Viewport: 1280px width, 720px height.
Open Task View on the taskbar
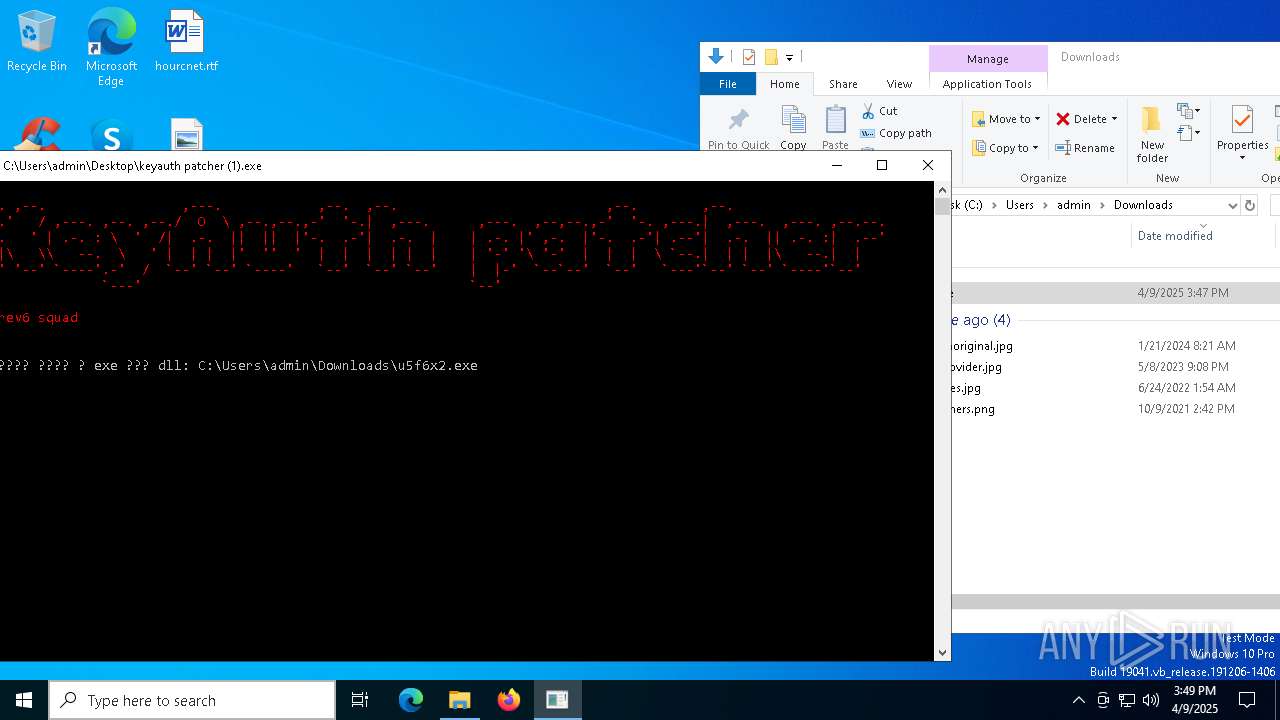(360, 700)
